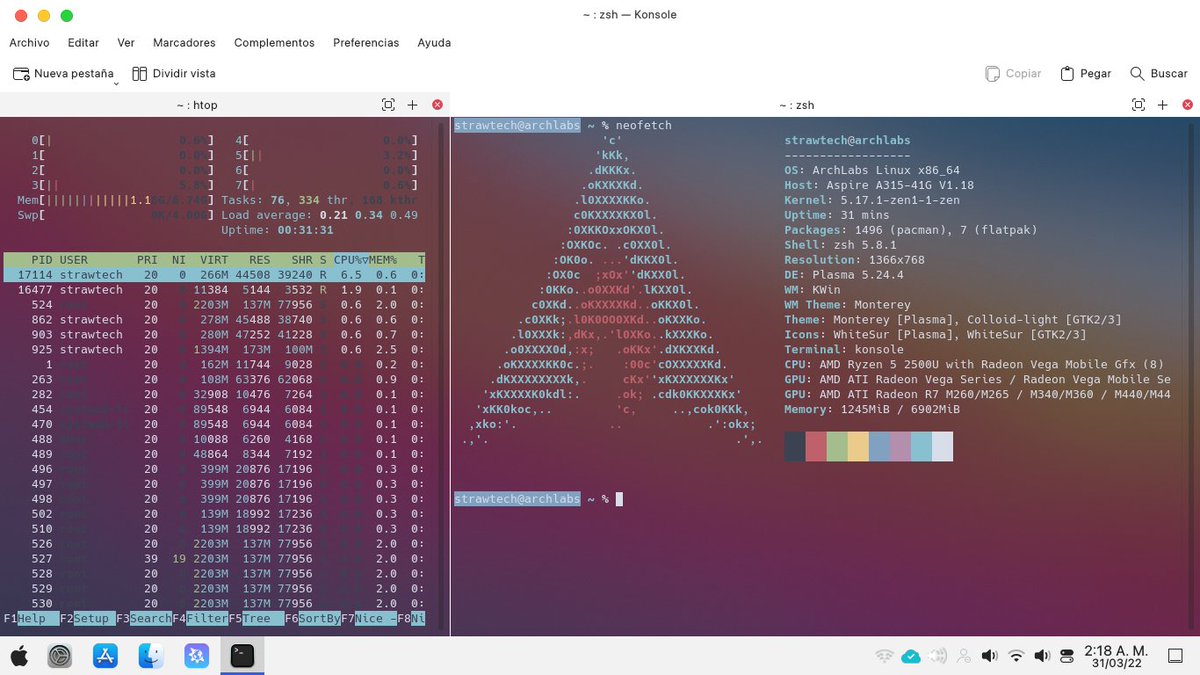1200x675 pixels.
Task: Click the Nueva pestaña toolbar button
Action: [x=63, y=74]
